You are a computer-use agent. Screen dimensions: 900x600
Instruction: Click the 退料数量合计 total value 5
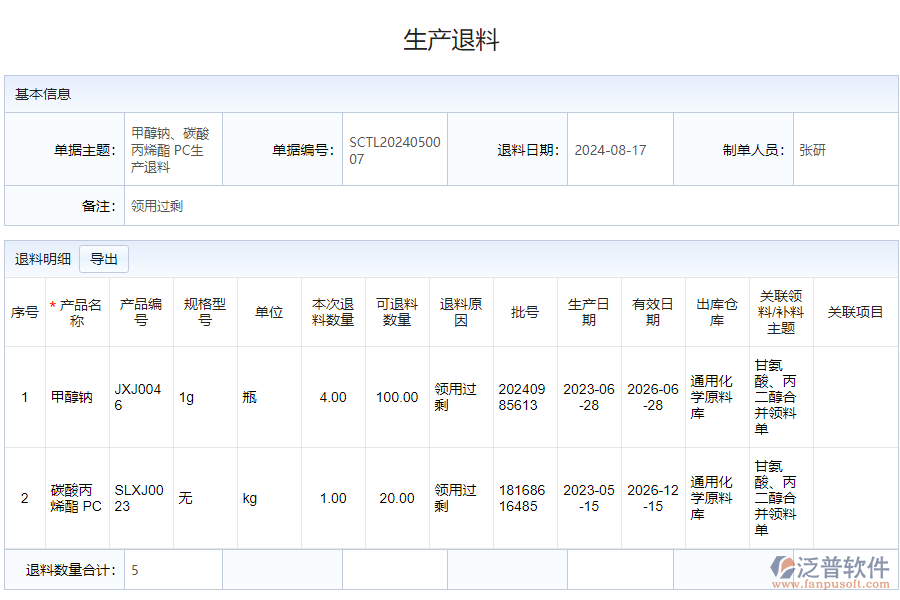pyautogui.click(x=135, y=570)
